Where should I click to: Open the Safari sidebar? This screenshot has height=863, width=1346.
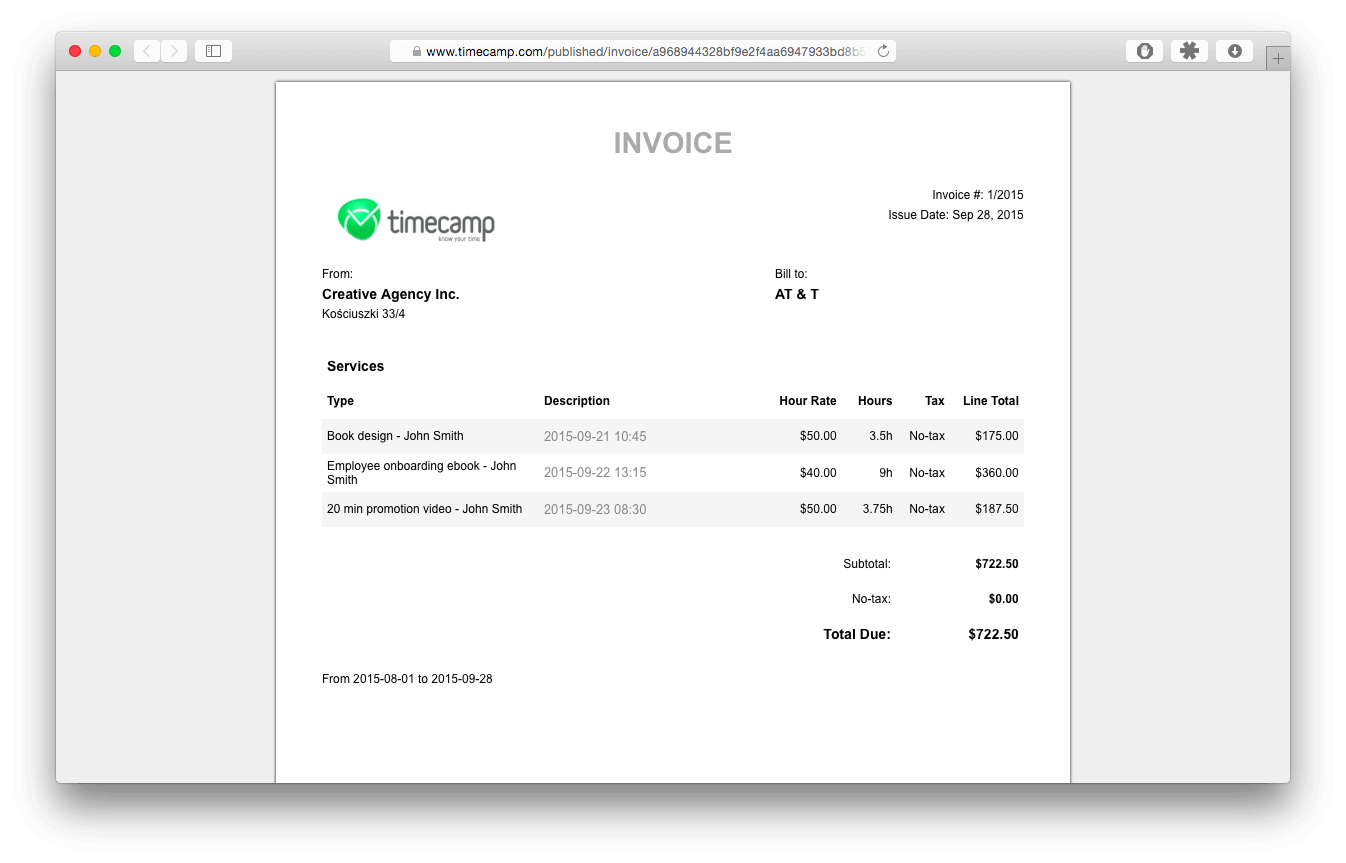pyautogui.click(x=213, y=50)
